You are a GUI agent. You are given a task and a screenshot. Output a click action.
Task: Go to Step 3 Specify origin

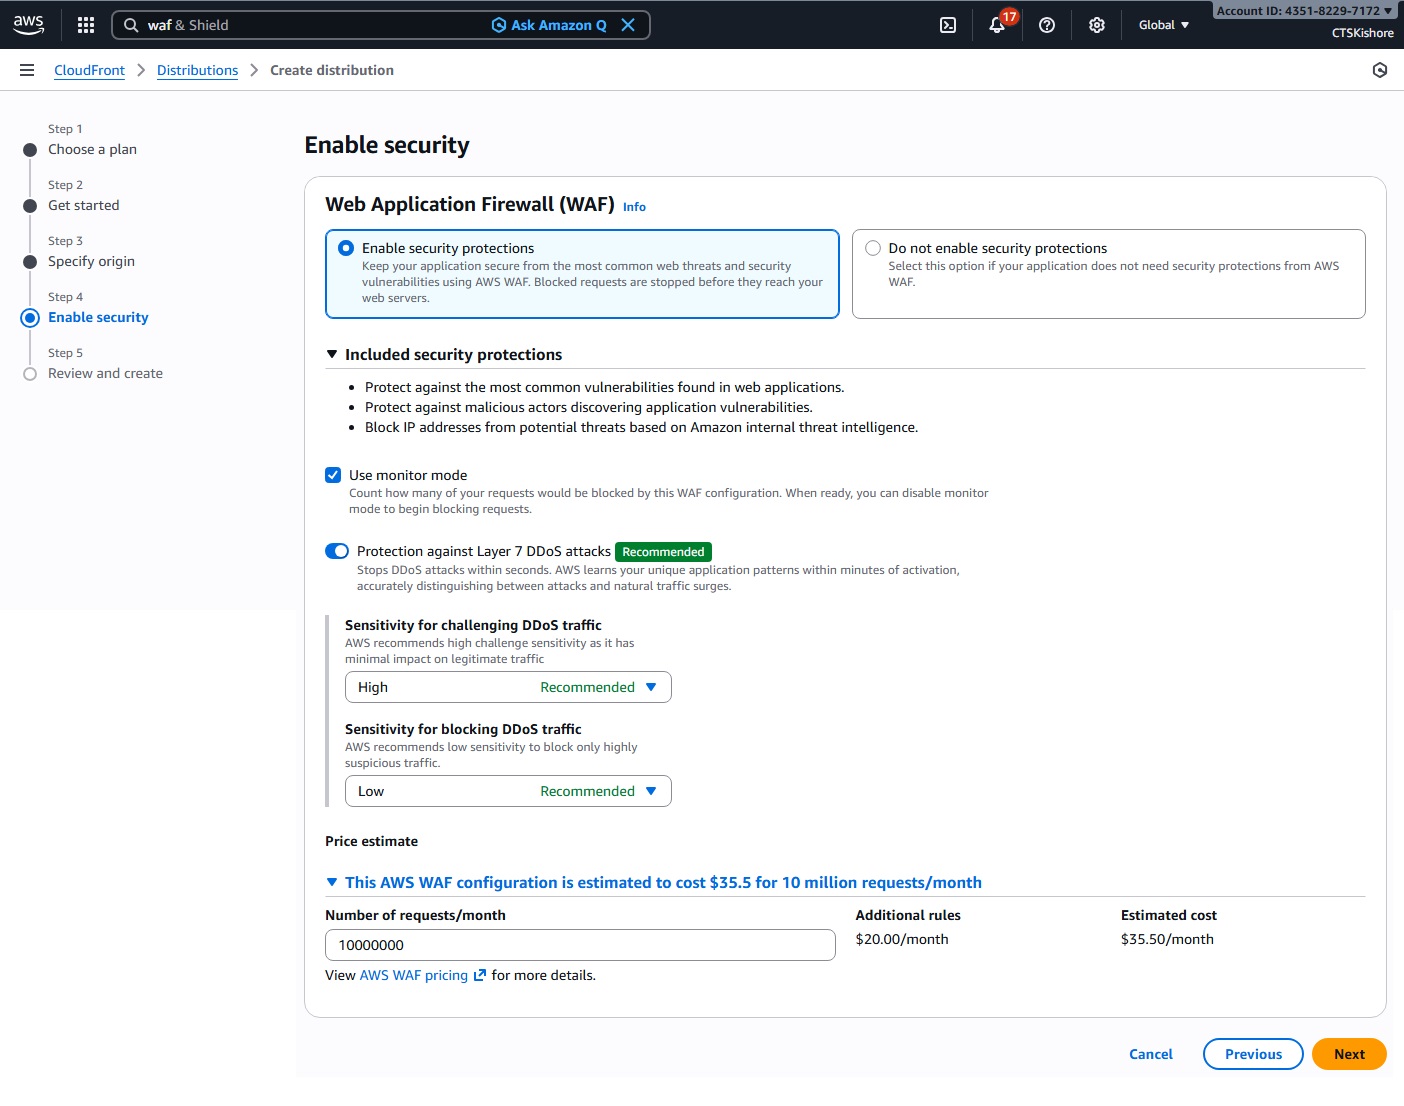coord(91,261)
